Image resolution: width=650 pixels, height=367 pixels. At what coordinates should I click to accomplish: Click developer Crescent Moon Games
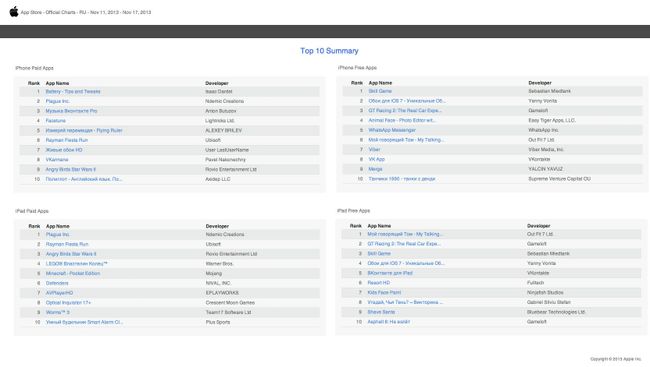[x=230, y=303]
